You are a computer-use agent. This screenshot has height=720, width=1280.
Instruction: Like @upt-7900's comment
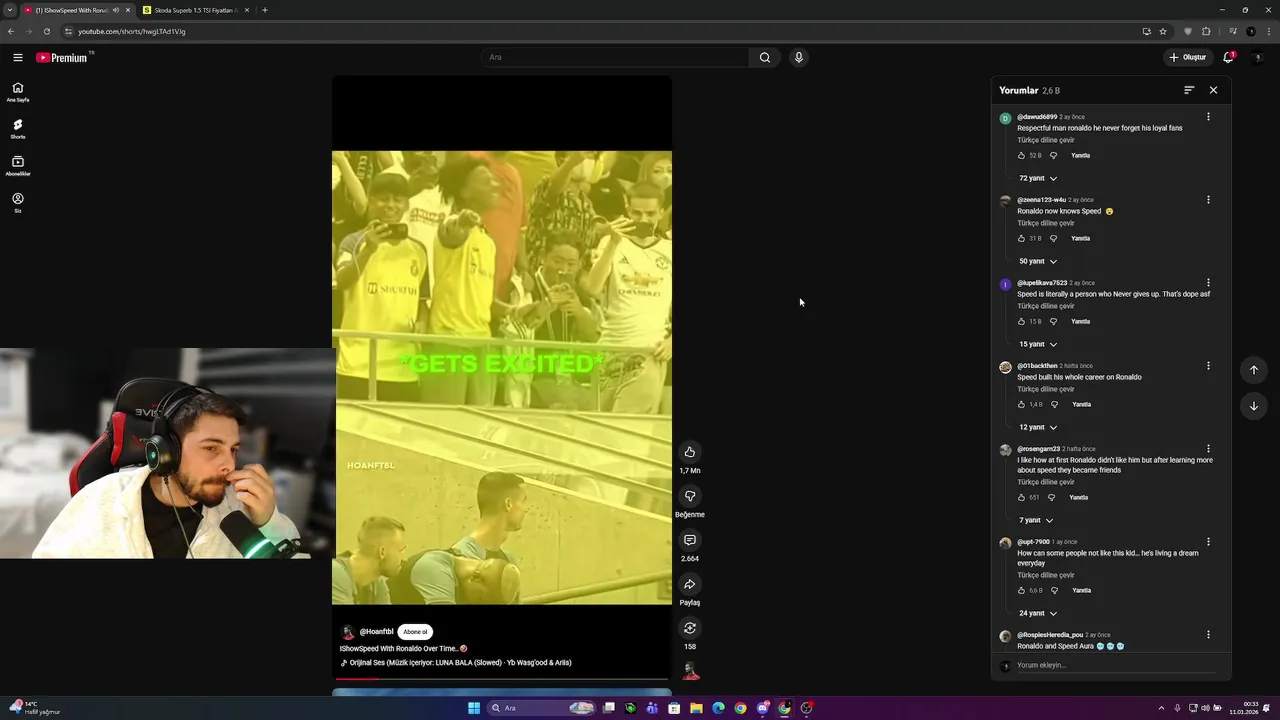1021,590
